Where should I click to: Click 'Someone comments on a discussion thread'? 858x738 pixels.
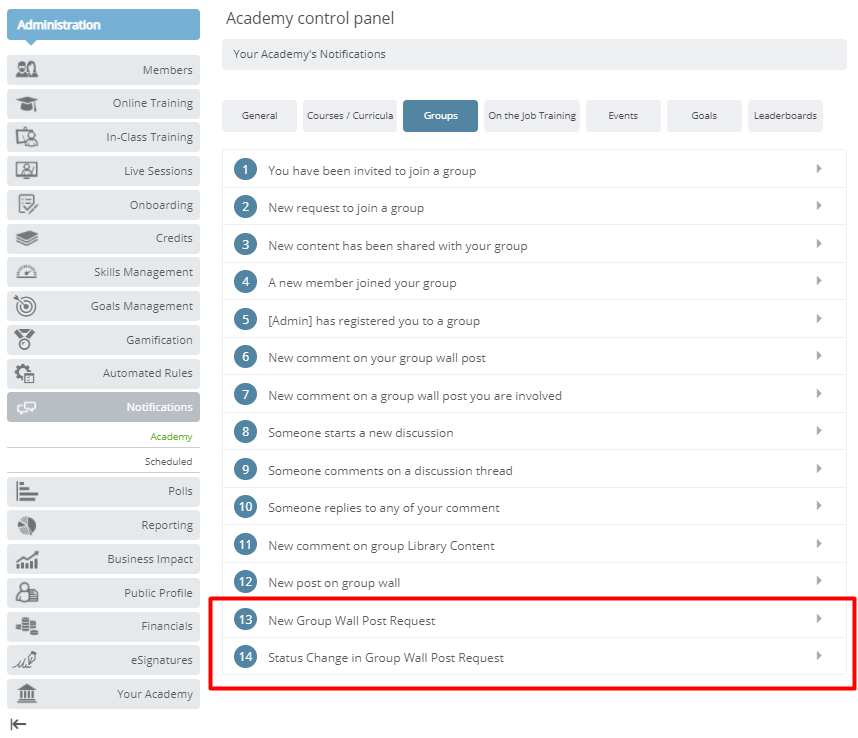pos(390,470)
